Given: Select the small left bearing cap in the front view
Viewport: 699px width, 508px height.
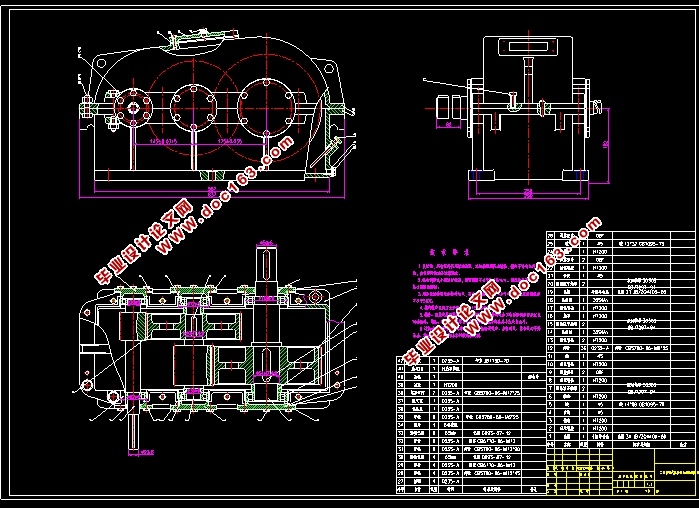Looking at the screenshot, I should (133, 108).
